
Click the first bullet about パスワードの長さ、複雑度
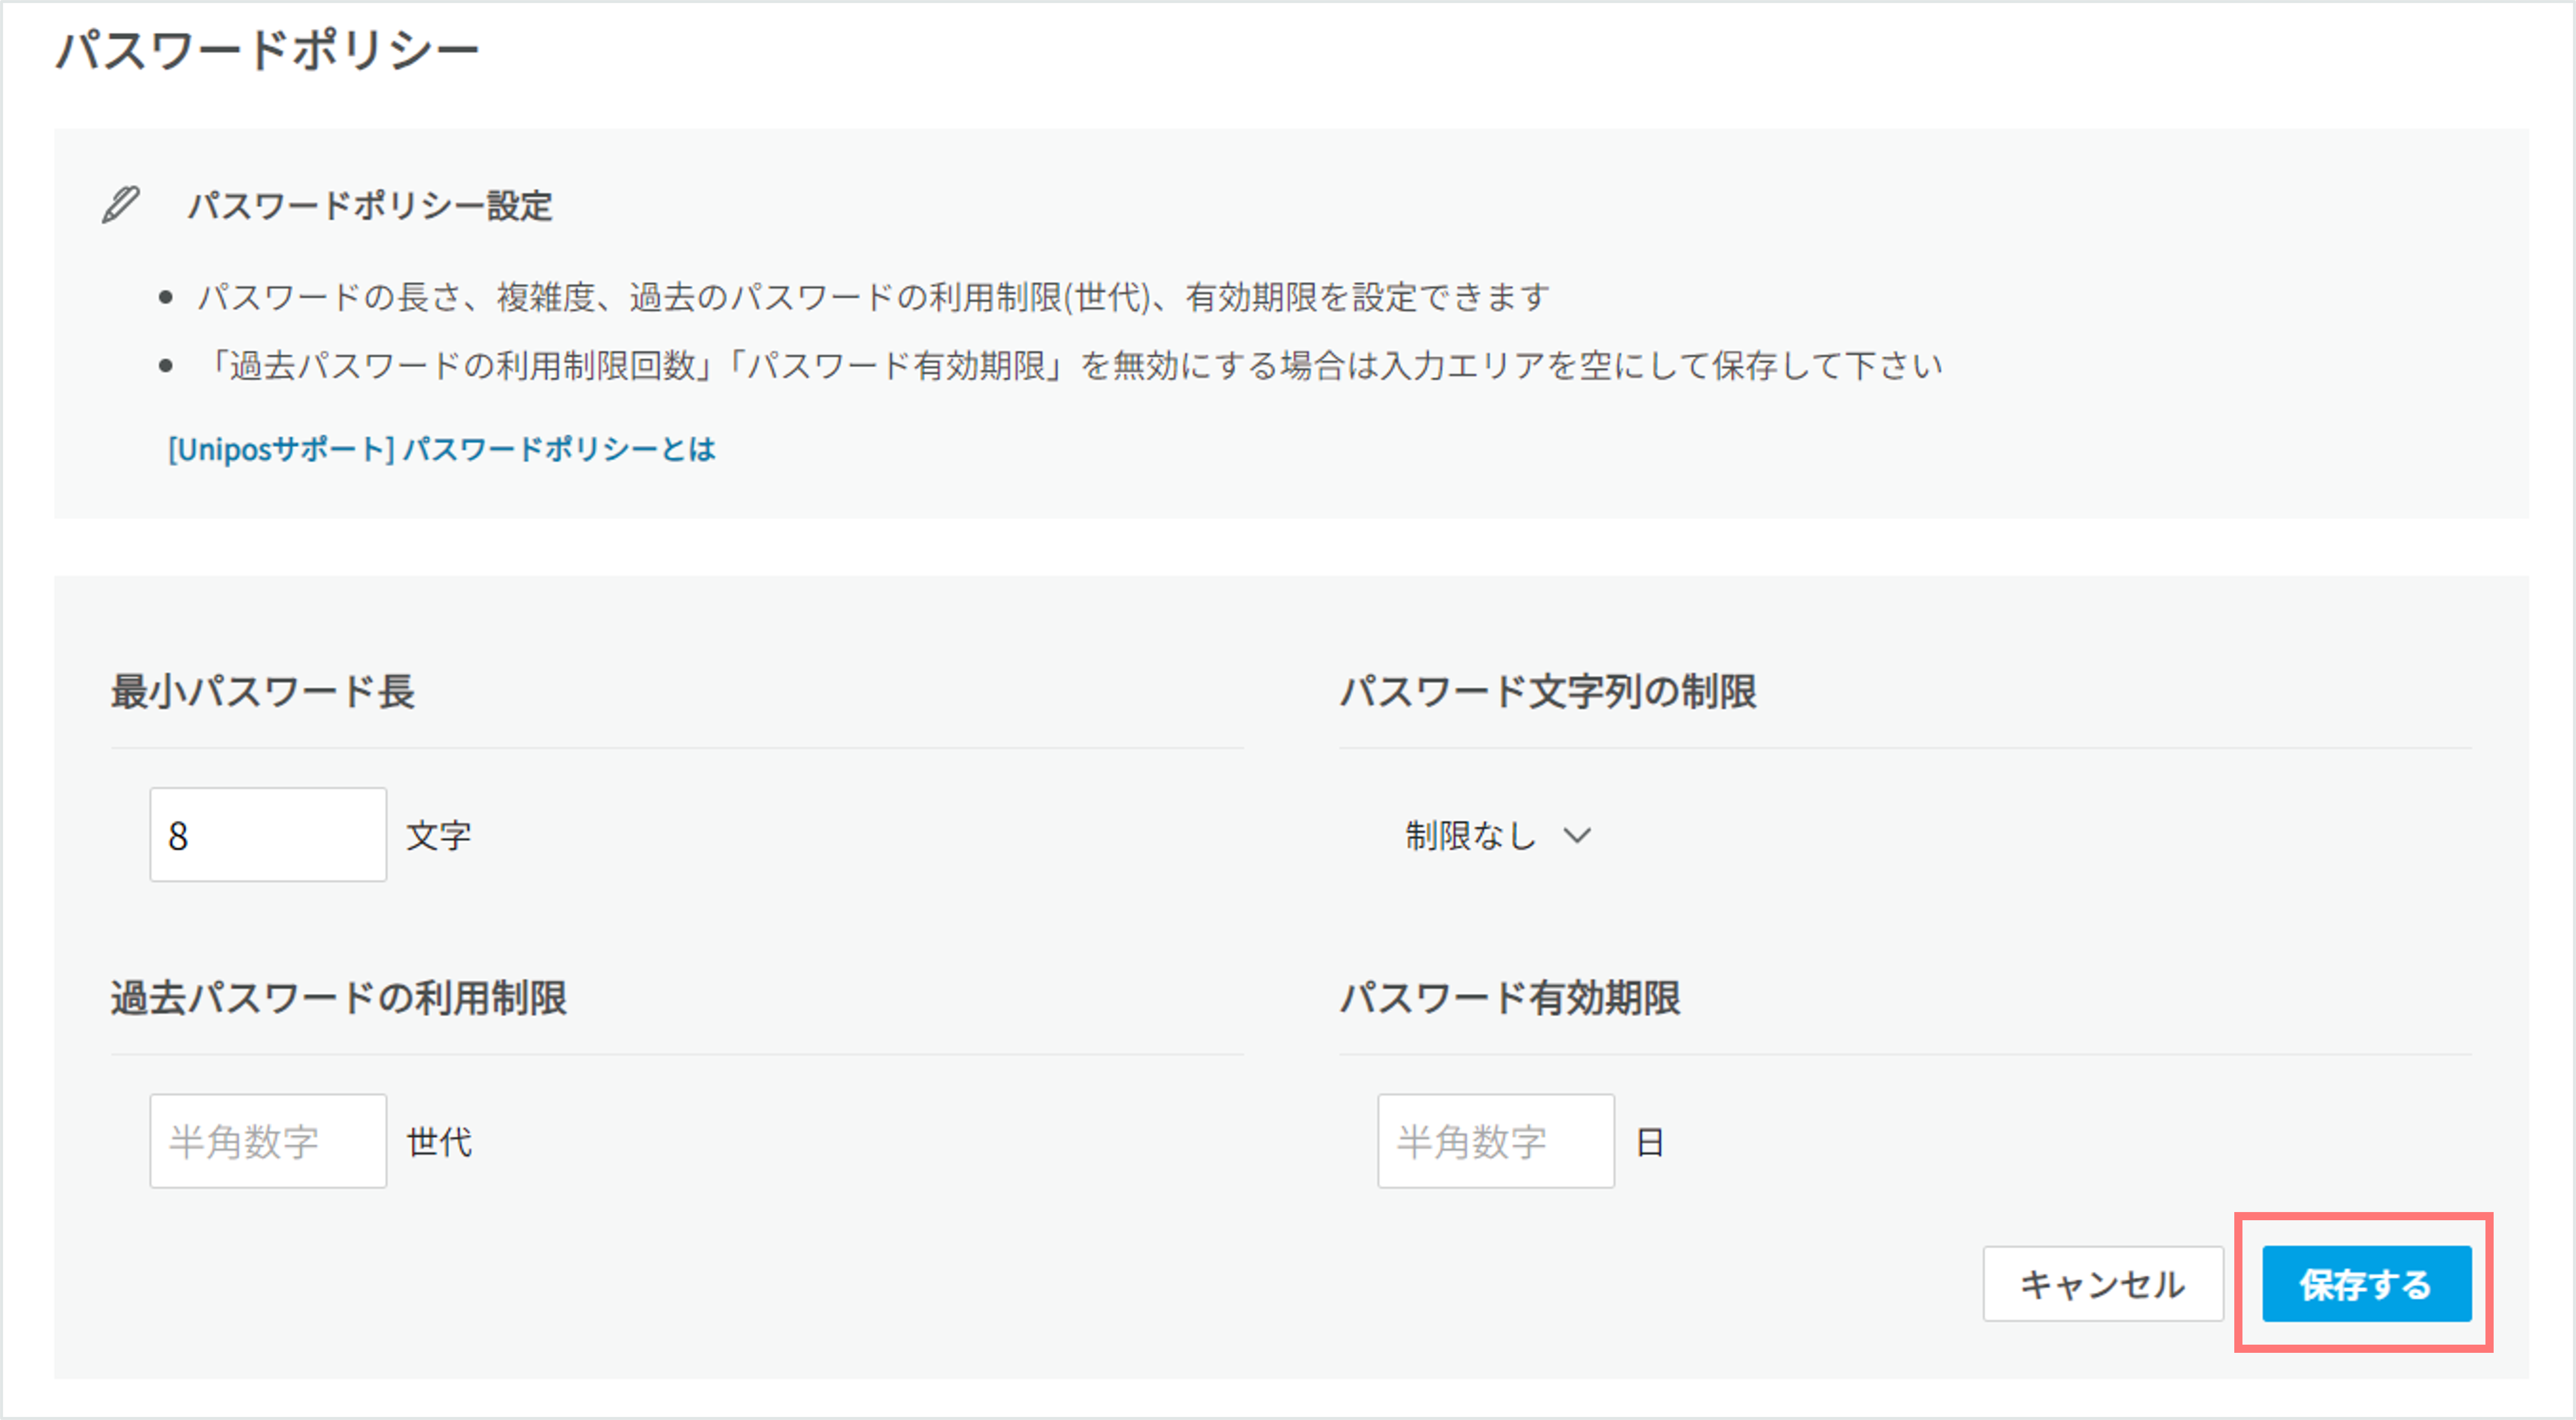point(873,297)
